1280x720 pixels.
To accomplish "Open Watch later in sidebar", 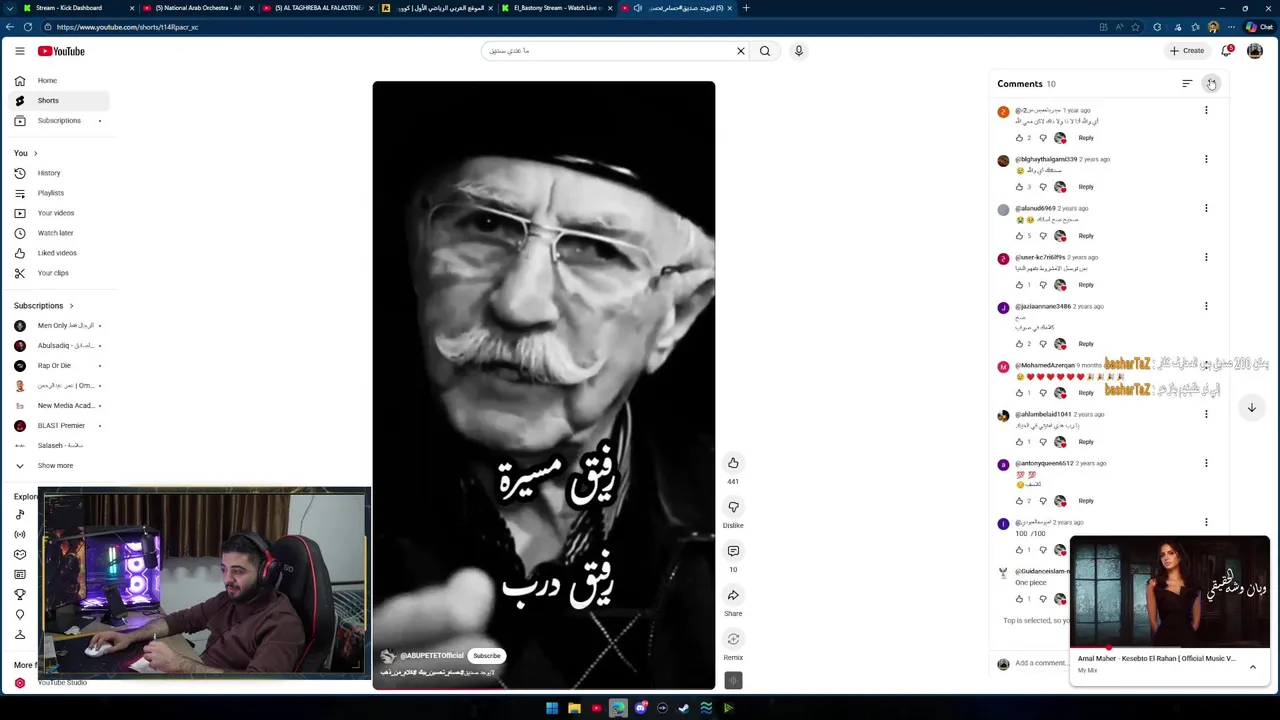I will (x=59, y=233).
